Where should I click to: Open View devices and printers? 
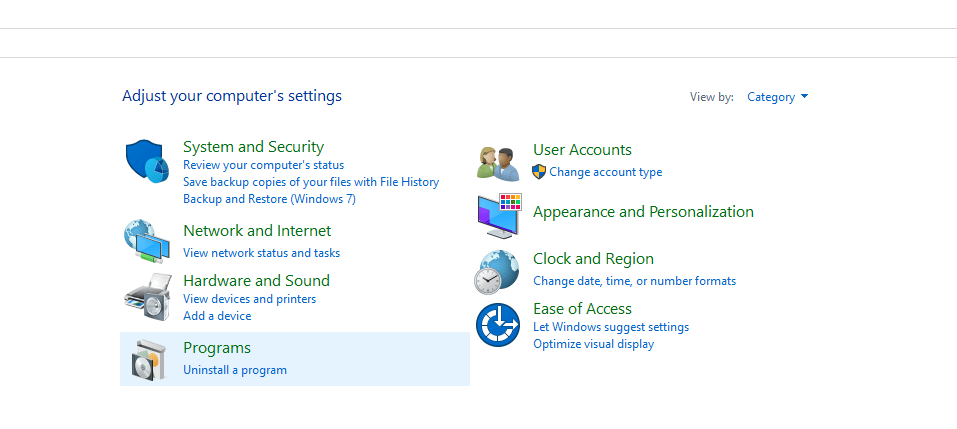pos(249,299)
